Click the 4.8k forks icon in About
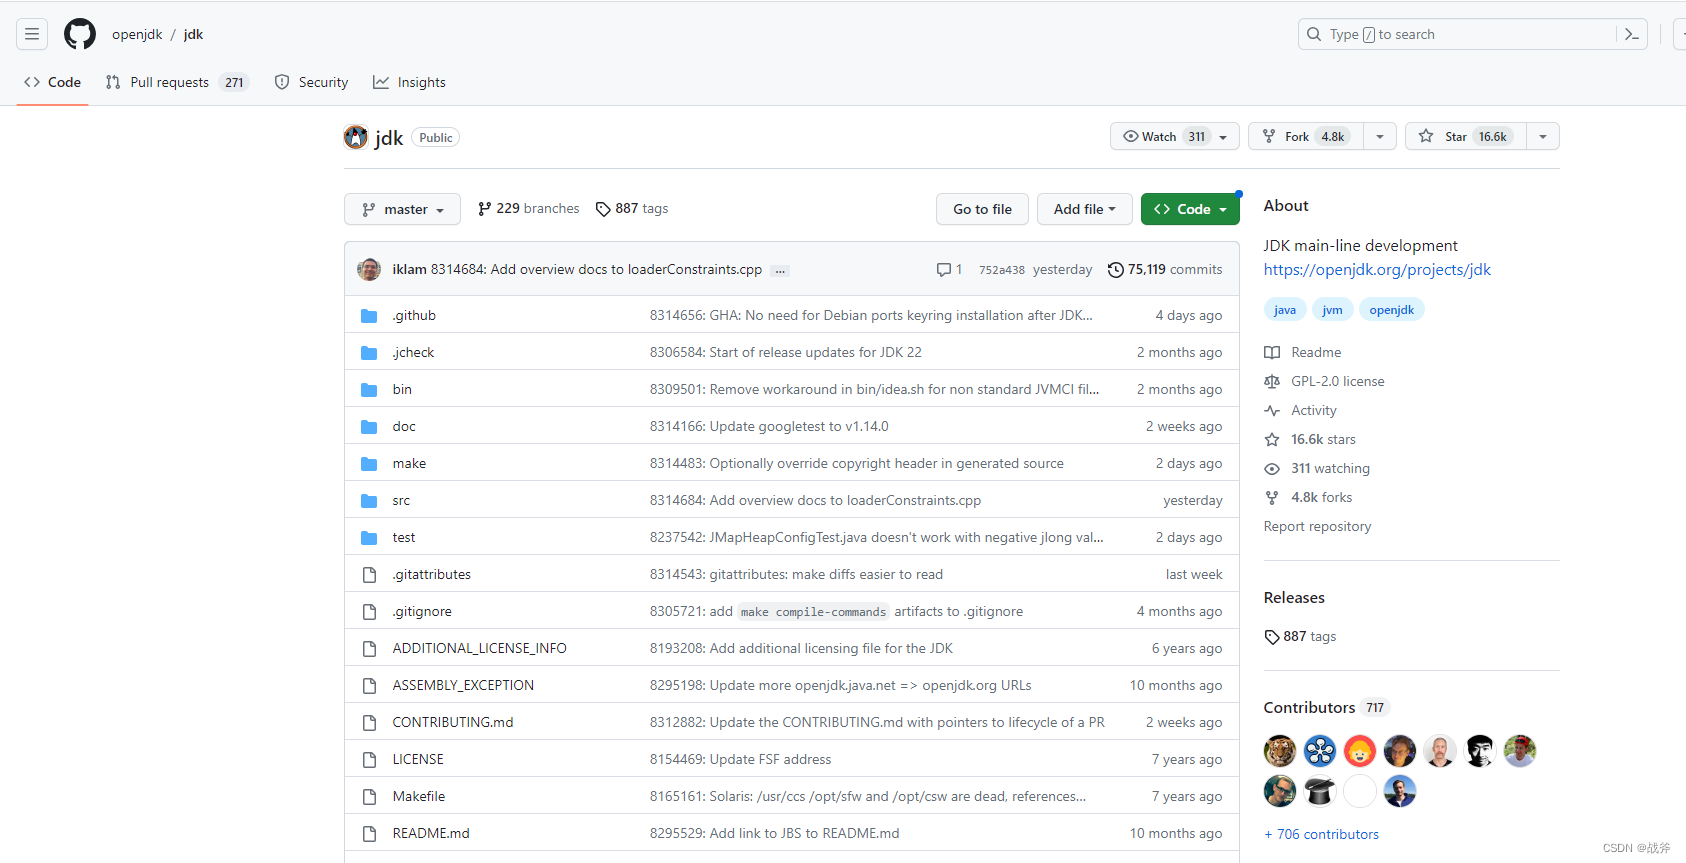 1272,497
